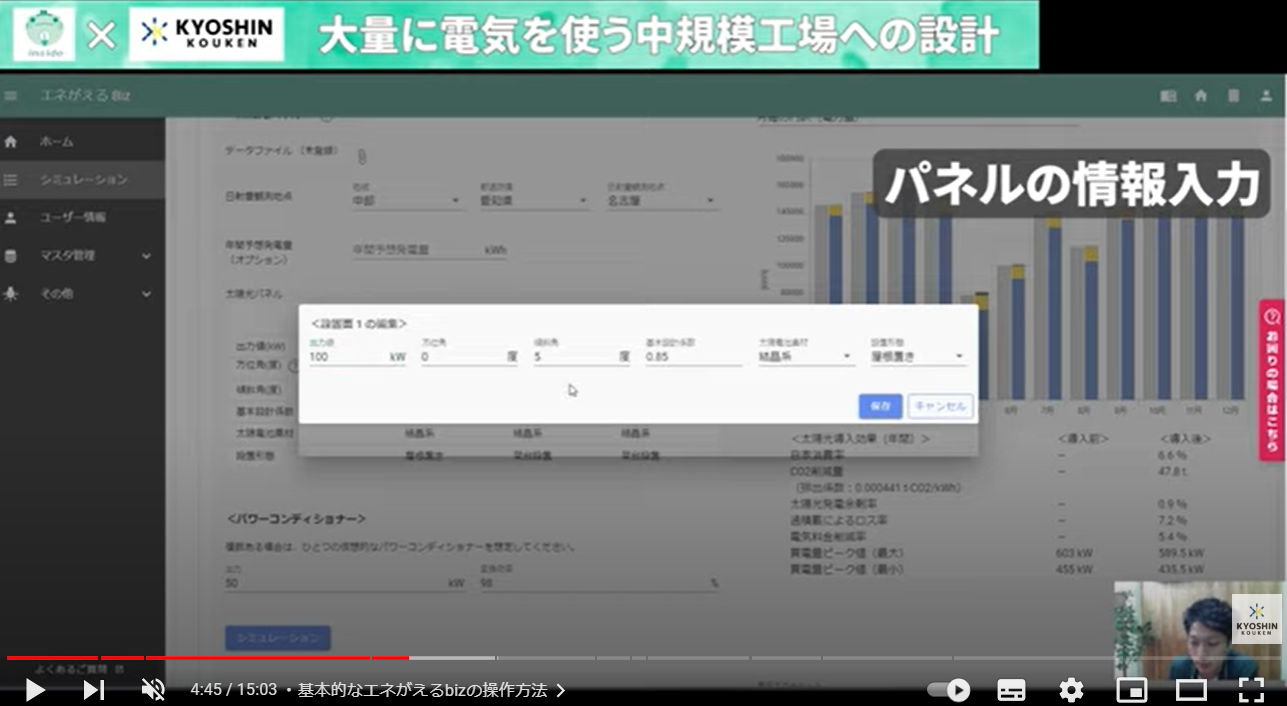Click the エネがえる biz header title
This screenshot has width=1287, height=706.
[86, 96]
